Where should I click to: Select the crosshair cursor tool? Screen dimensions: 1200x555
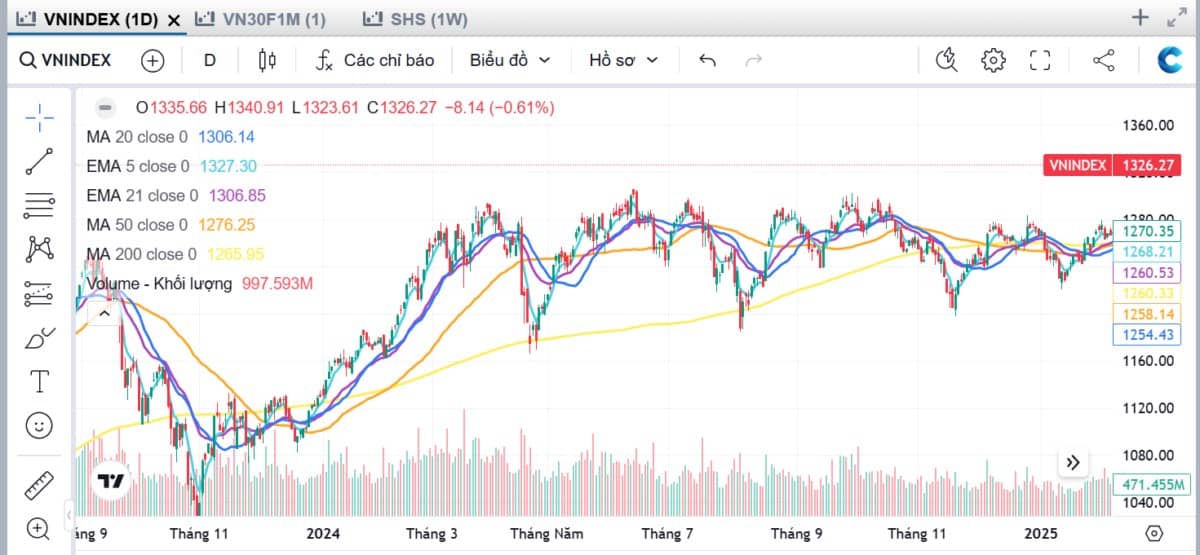pyautogui.click(x=40, y=117)
